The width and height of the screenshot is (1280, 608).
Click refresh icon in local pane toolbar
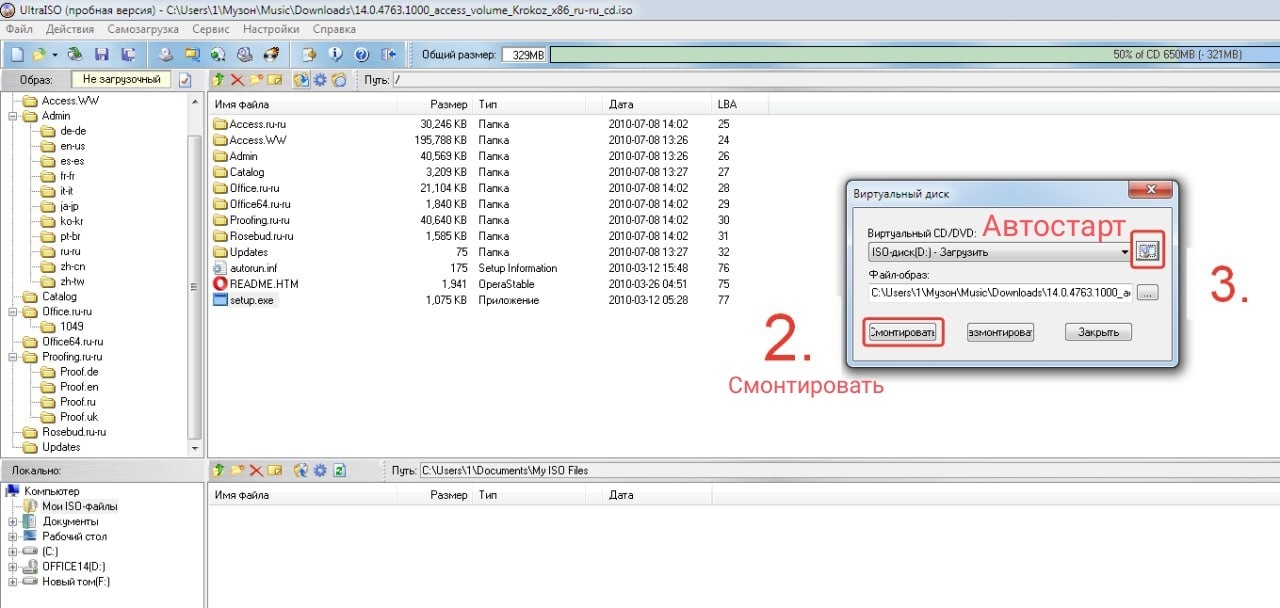coord(339,470)
